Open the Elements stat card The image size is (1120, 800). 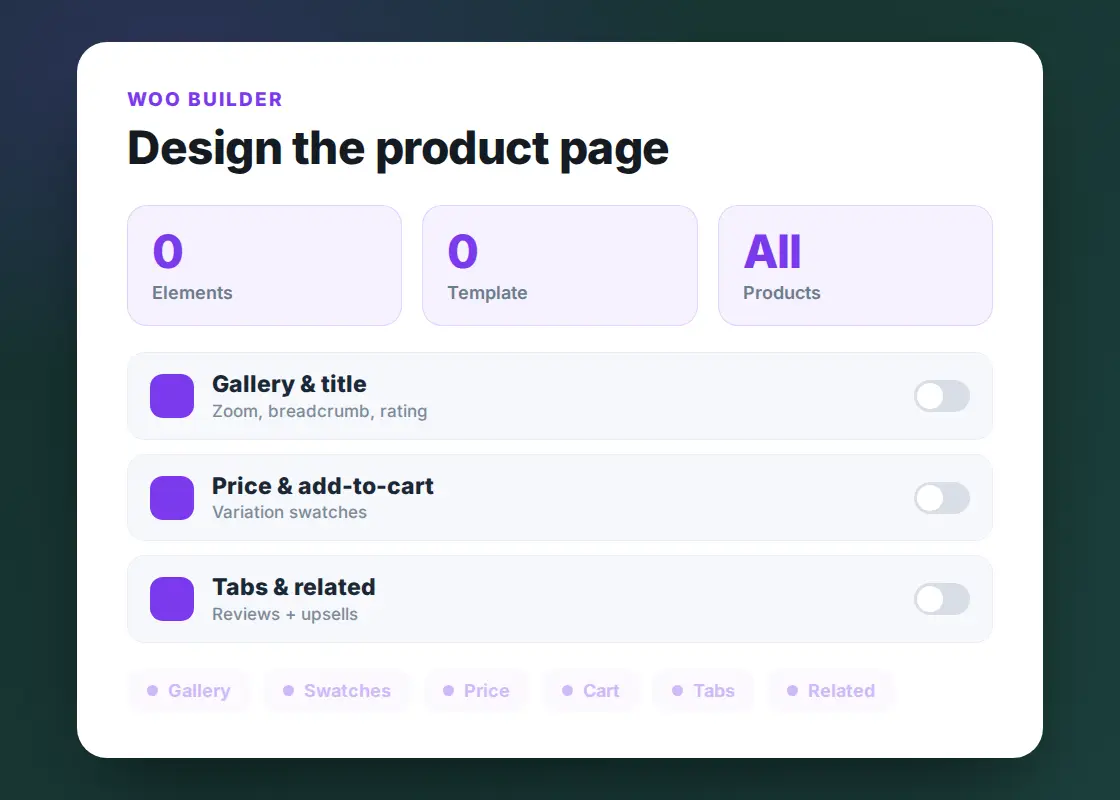pyautogui.click(x=264, y=266)
